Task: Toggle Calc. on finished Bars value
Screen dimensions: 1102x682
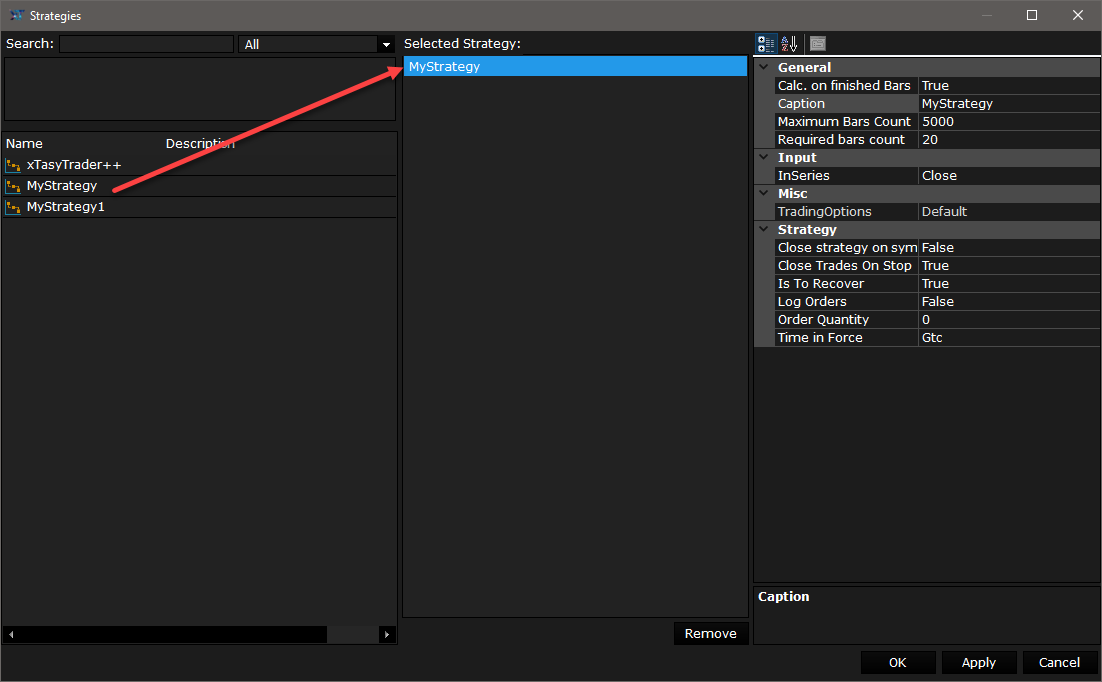Action: pos(1008,85)
